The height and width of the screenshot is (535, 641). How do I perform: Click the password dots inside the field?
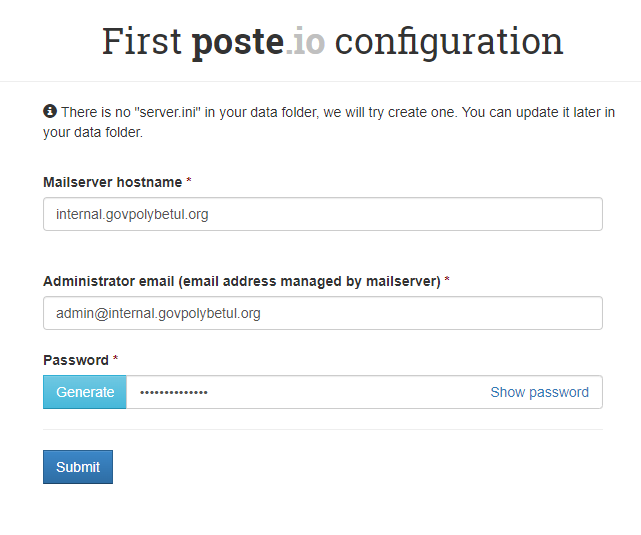click(x=174, y=392)
